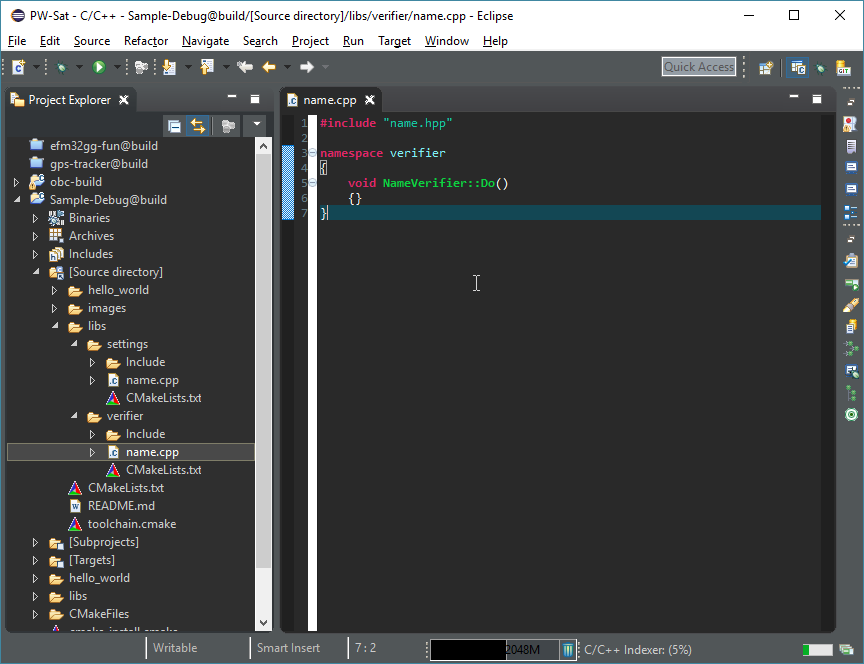Open the Refactor menu
This screenshot has width=864, height=664.
(x=146, y=41)
